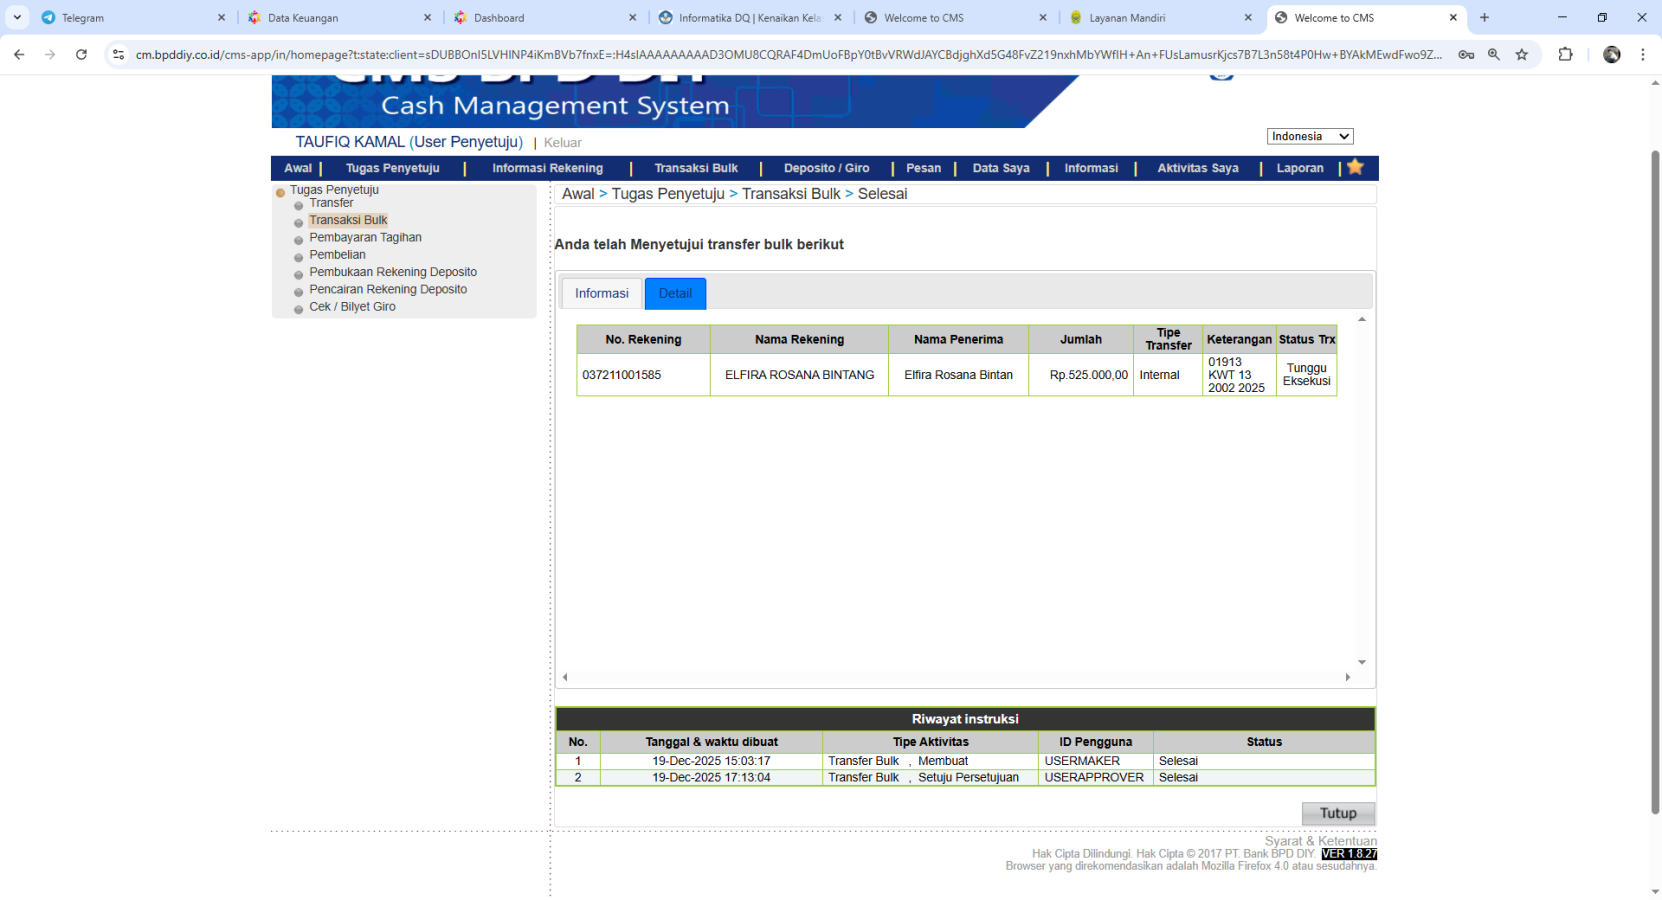Screen dimensions: 1662x900
Task: Click the page vertical scrollbar
Action: (x=1655, y=480)
